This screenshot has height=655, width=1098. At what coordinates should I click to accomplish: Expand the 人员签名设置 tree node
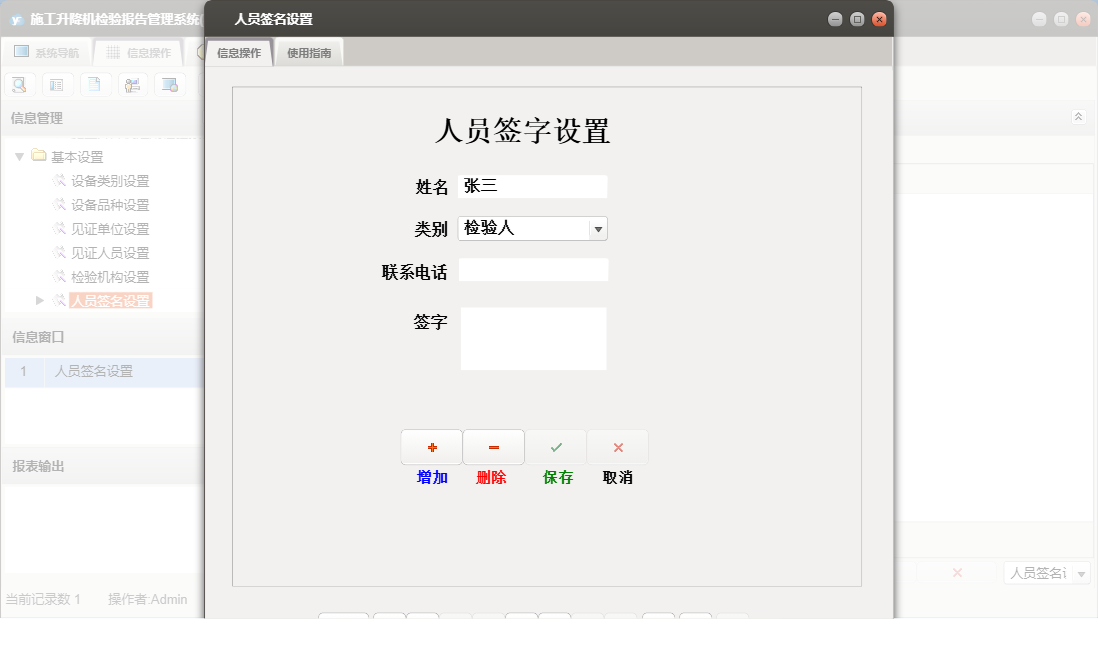click(x=39, y=299)
